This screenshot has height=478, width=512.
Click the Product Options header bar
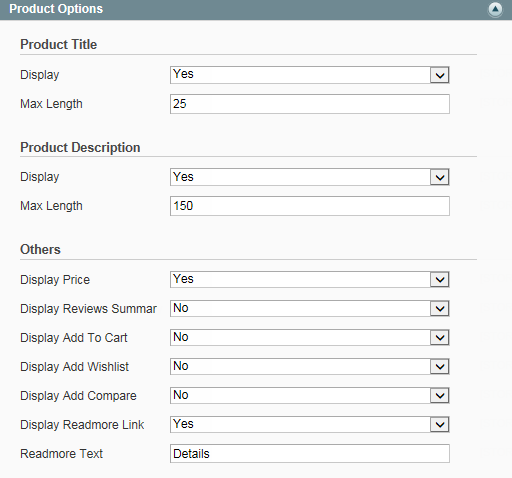point(256,10)
